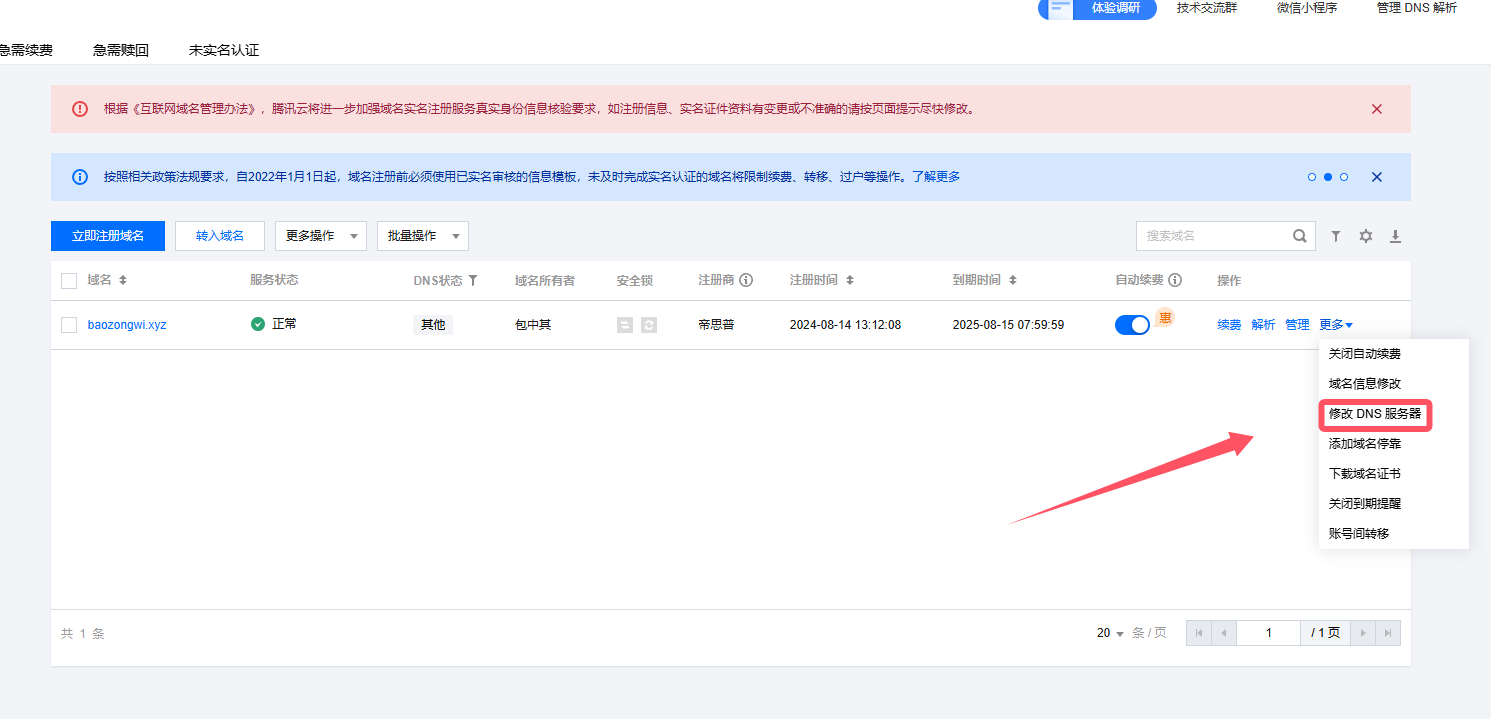Click the page number input box
The width and height of the screenshot is (1491, 719).
coord(1268,633)
